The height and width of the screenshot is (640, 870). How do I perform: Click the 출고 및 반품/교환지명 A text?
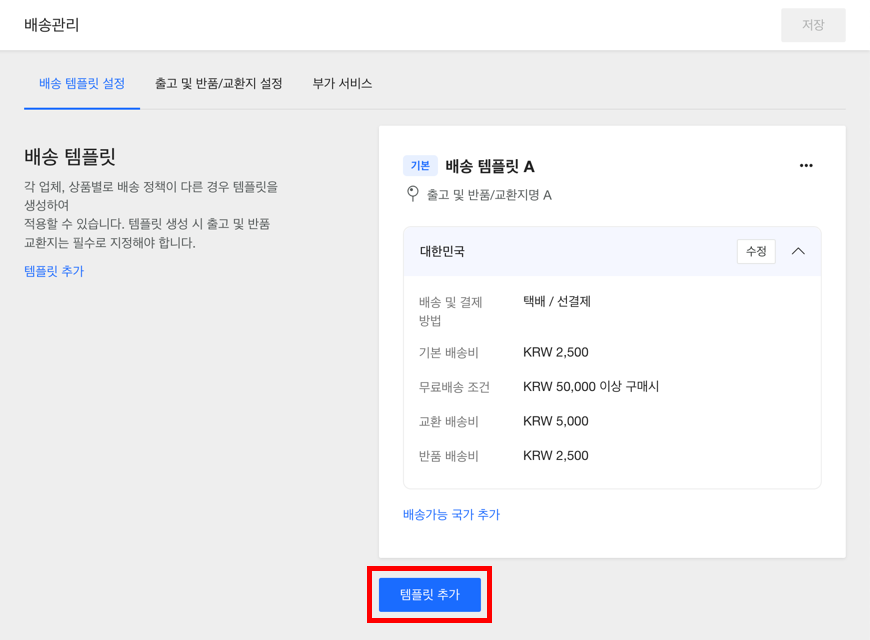point(489,195)
